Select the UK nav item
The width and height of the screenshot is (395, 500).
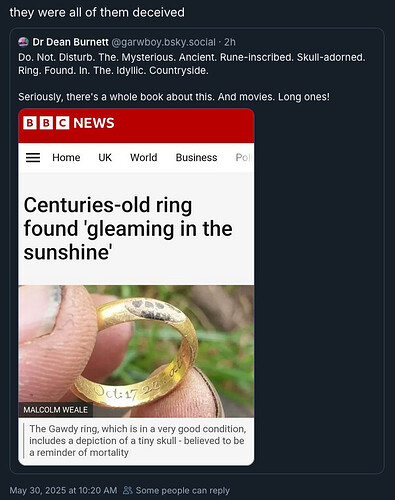coord(105,157)
